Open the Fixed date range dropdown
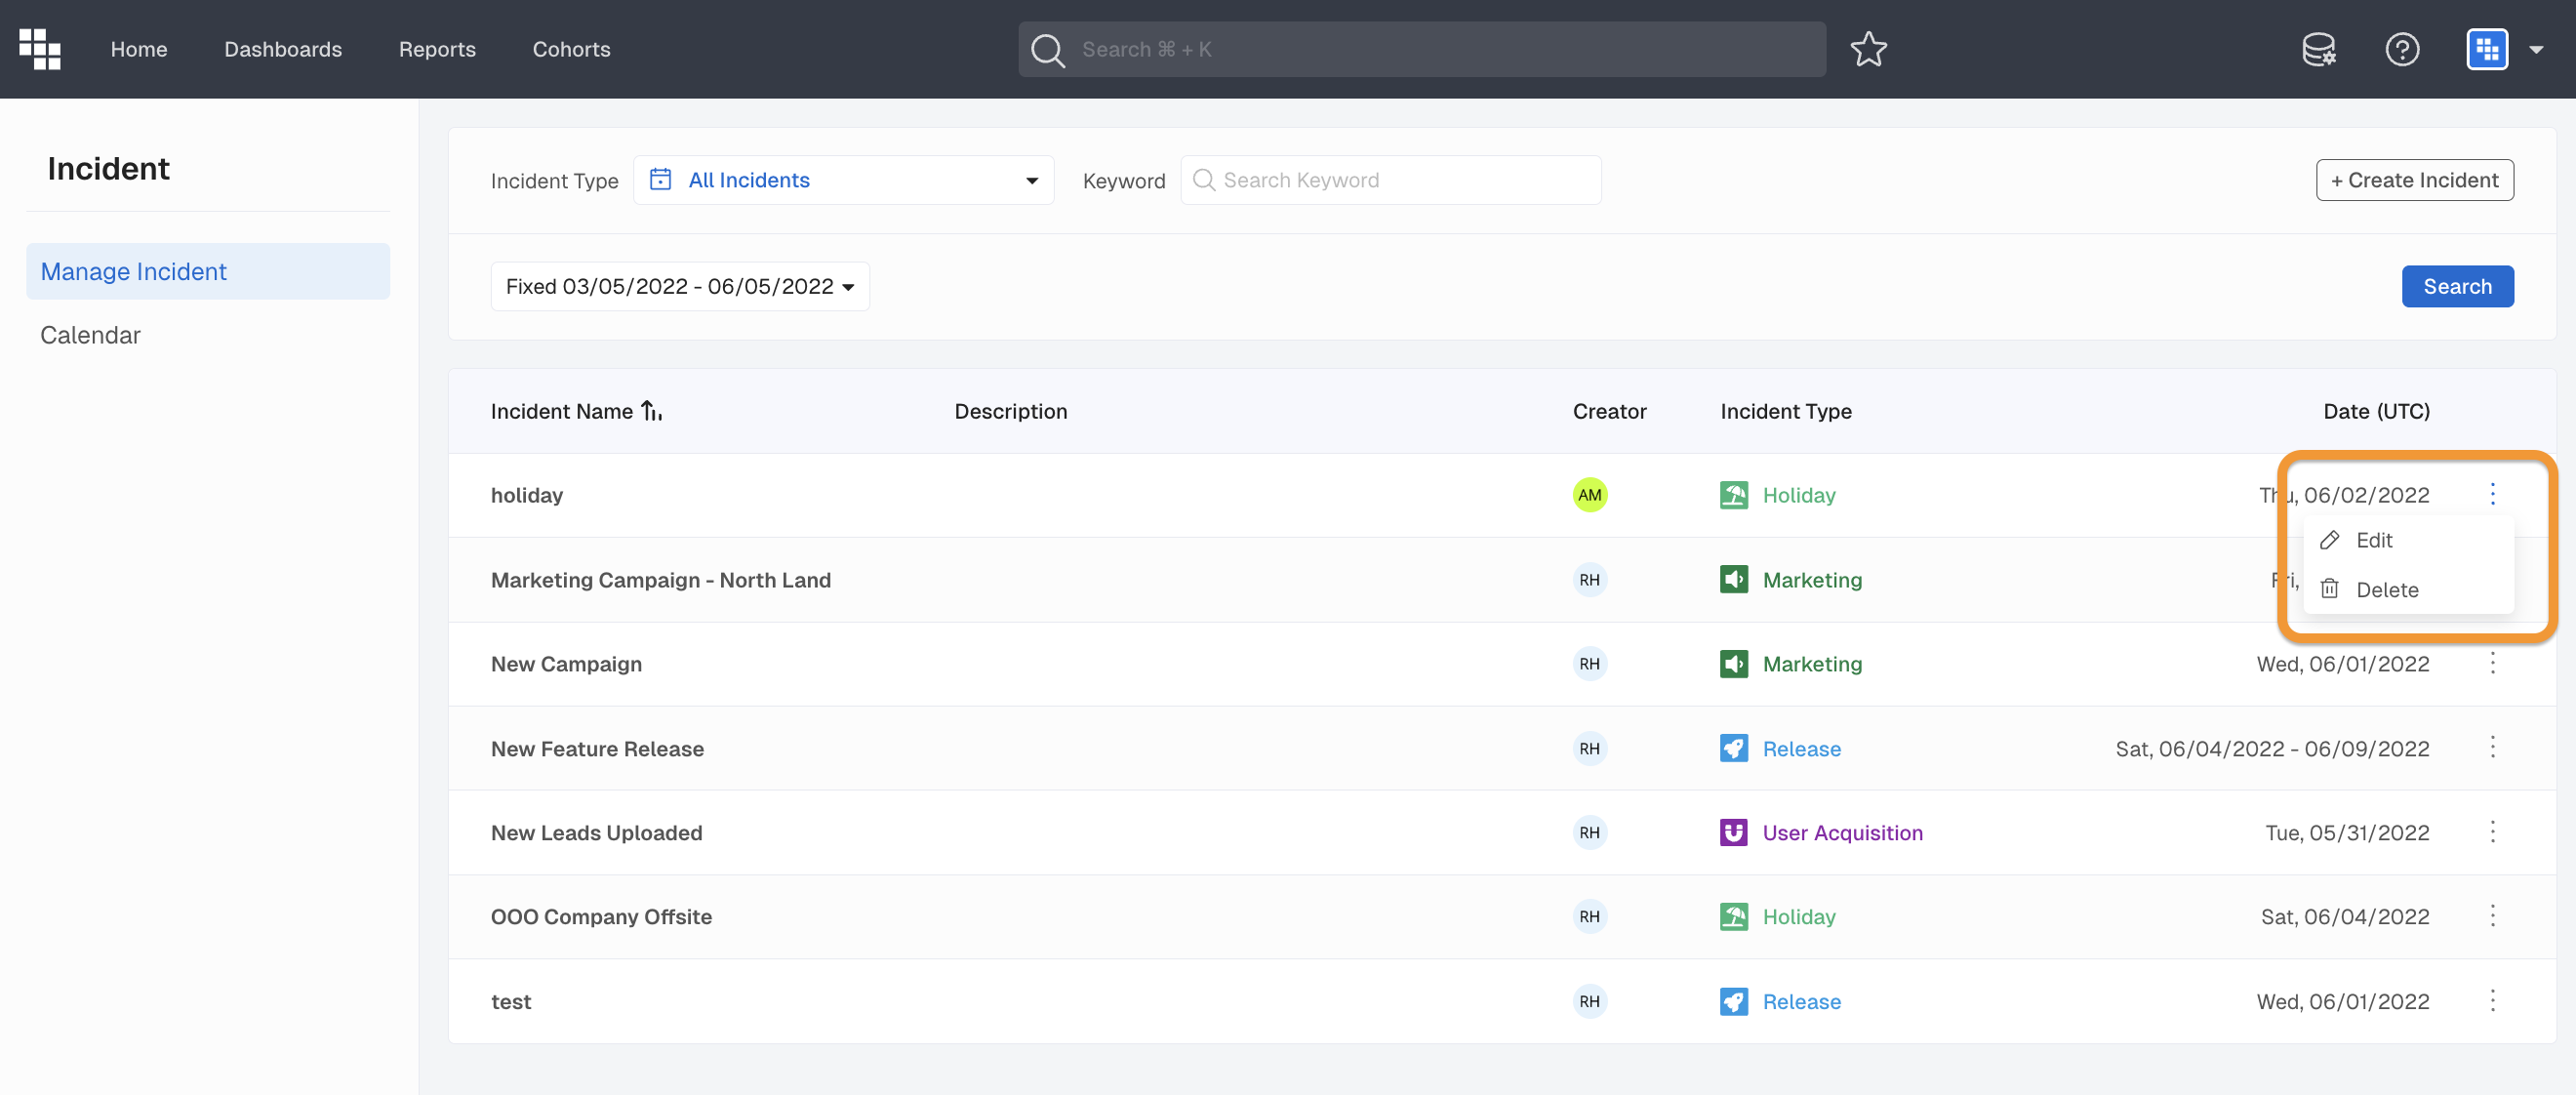Screen dimensions: 2576x1095 [x=680, y=286]
